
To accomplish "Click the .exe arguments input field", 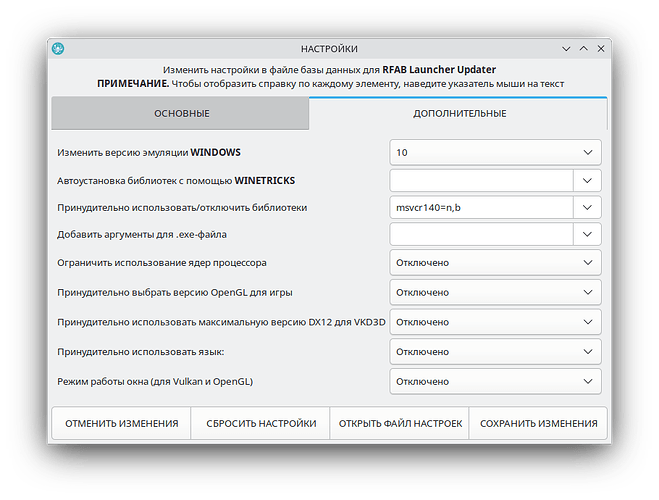I will pyautogui.click(x=480, y=234).
